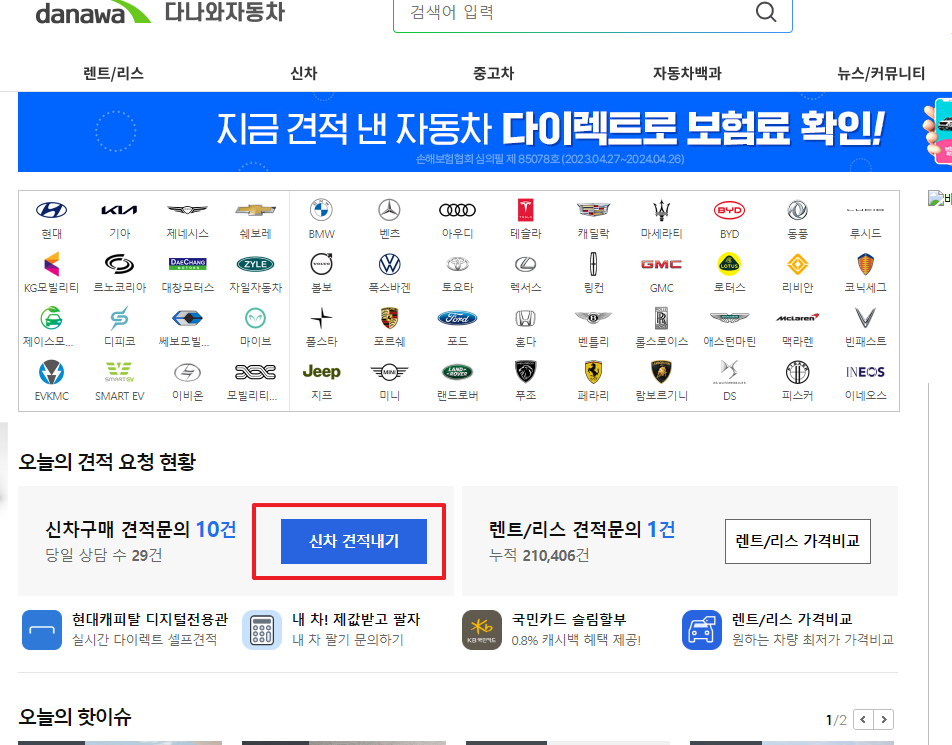Click the search magnifier icon
Viewport: 952px width, 745px height.
tap(766, 12)
